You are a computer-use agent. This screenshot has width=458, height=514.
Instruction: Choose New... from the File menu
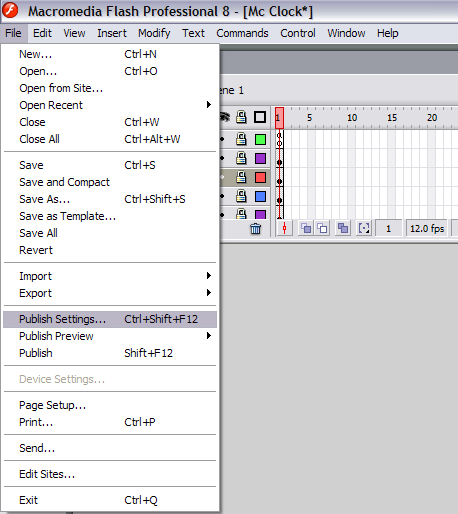click(110, 54)
